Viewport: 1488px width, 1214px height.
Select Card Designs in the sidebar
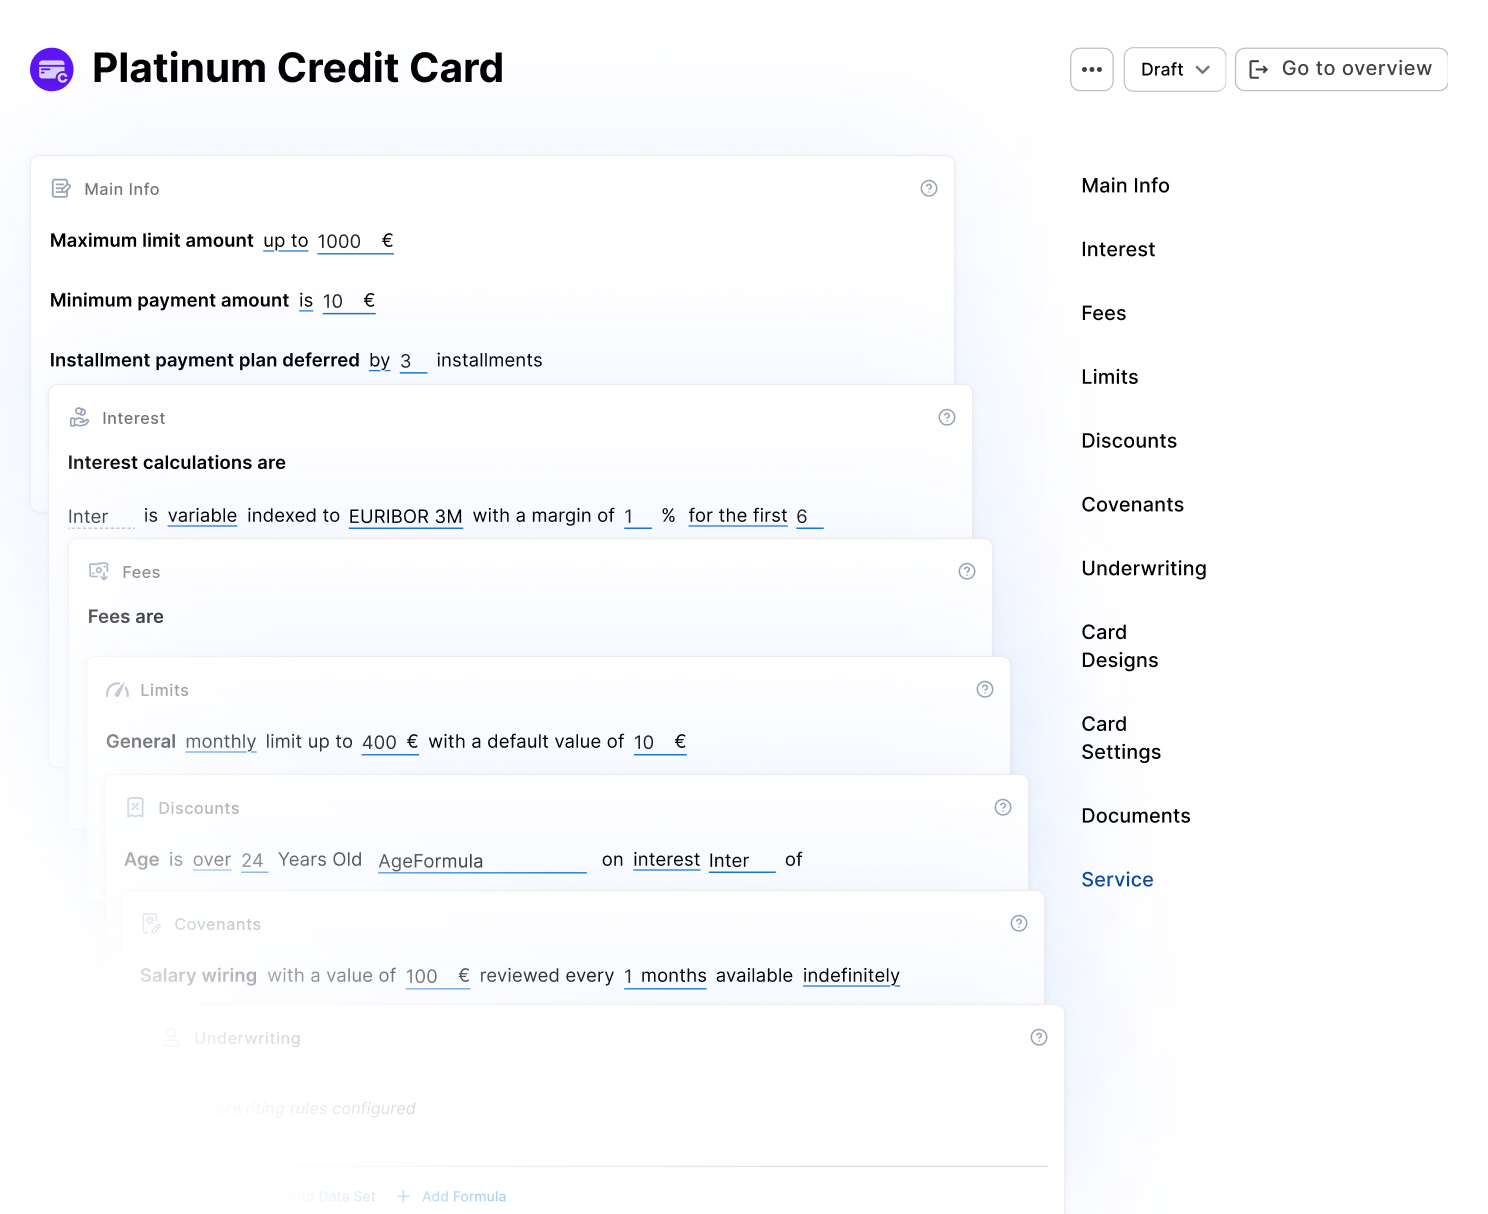pyautogui.click(x=1119, y=646)
